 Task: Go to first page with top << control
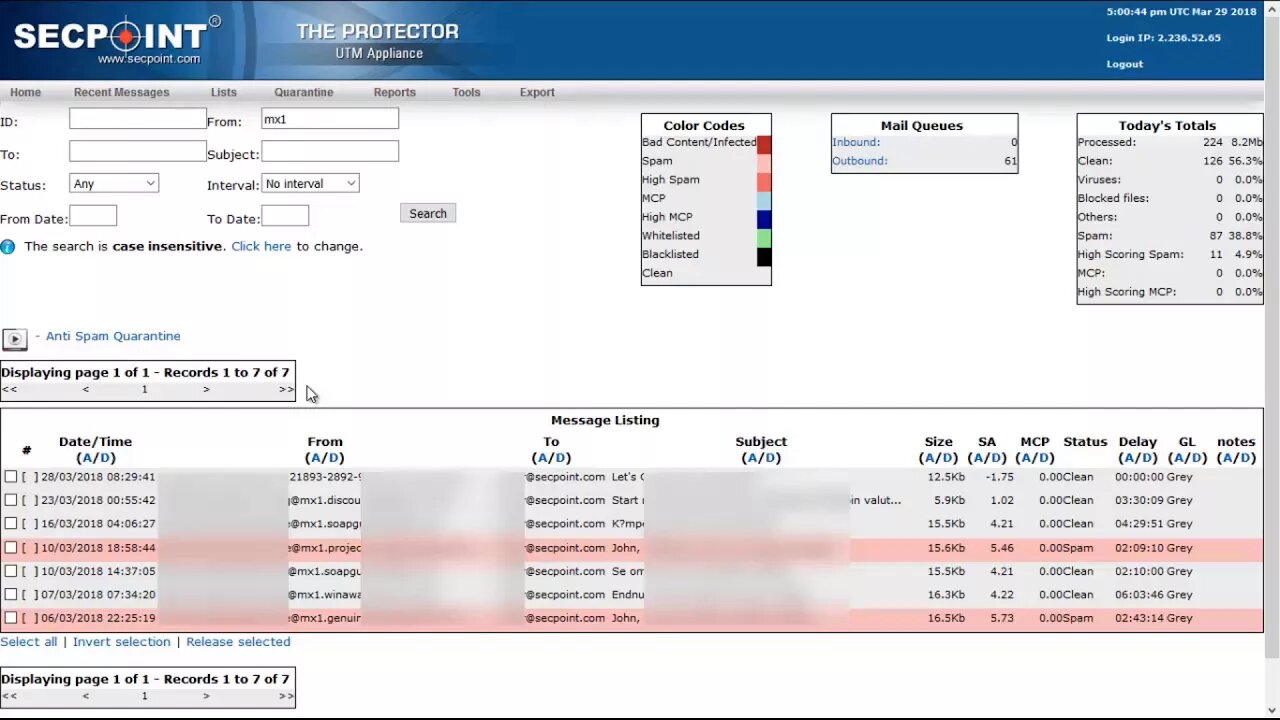(x=9, y=390)
